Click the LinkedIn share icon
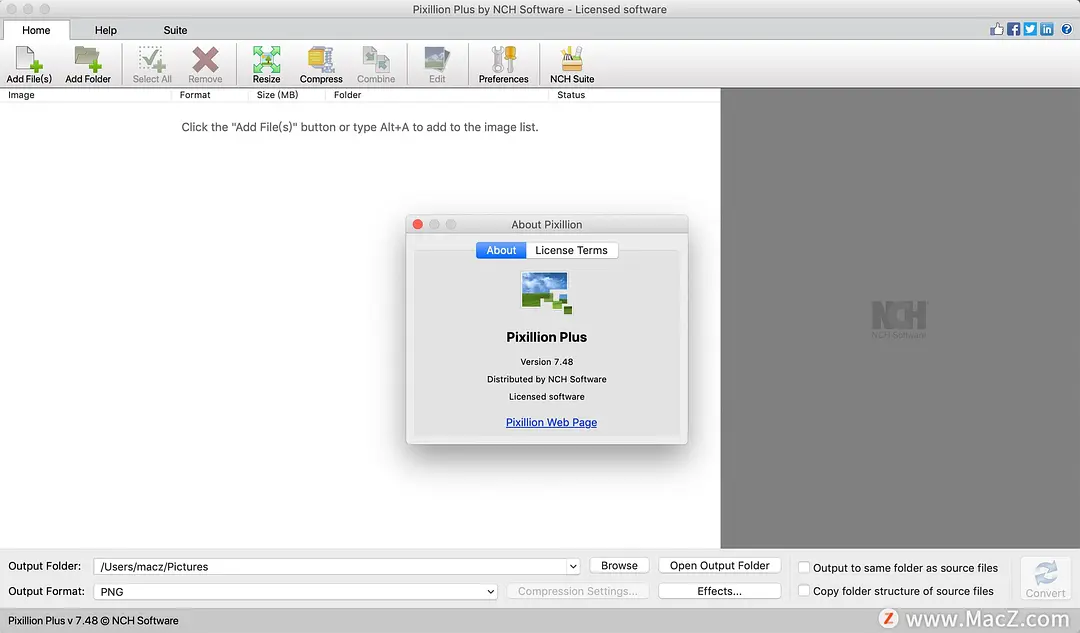The height and width of the screenshot is (633, 1080). pos(1047,29)
